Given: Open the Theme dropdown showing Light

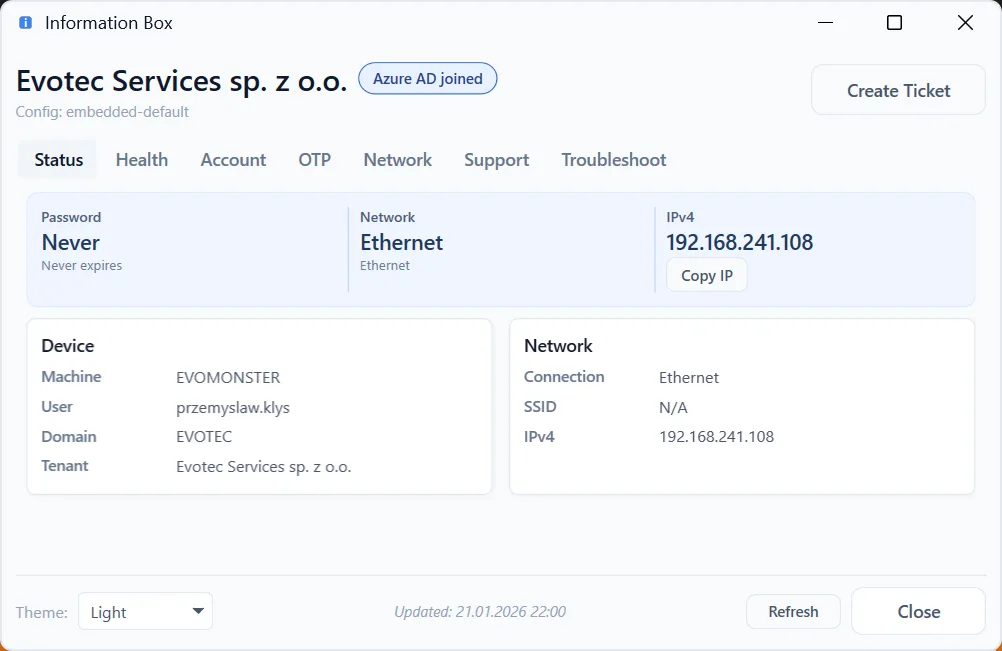Looking at the screenshot, I should 146,611.
